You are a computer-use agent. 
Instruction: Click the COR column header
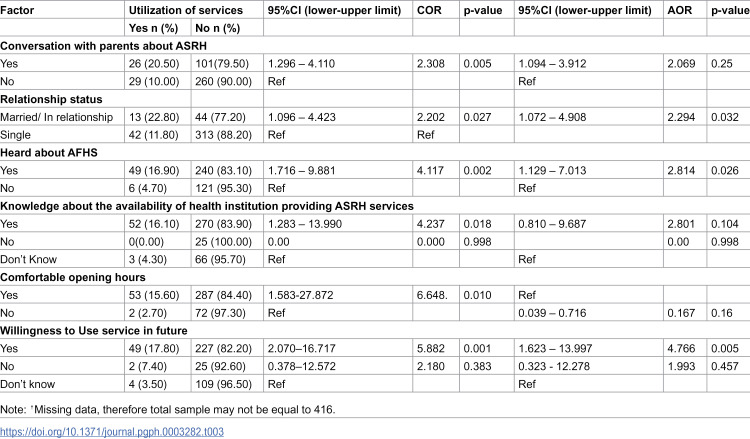[429, 10]
